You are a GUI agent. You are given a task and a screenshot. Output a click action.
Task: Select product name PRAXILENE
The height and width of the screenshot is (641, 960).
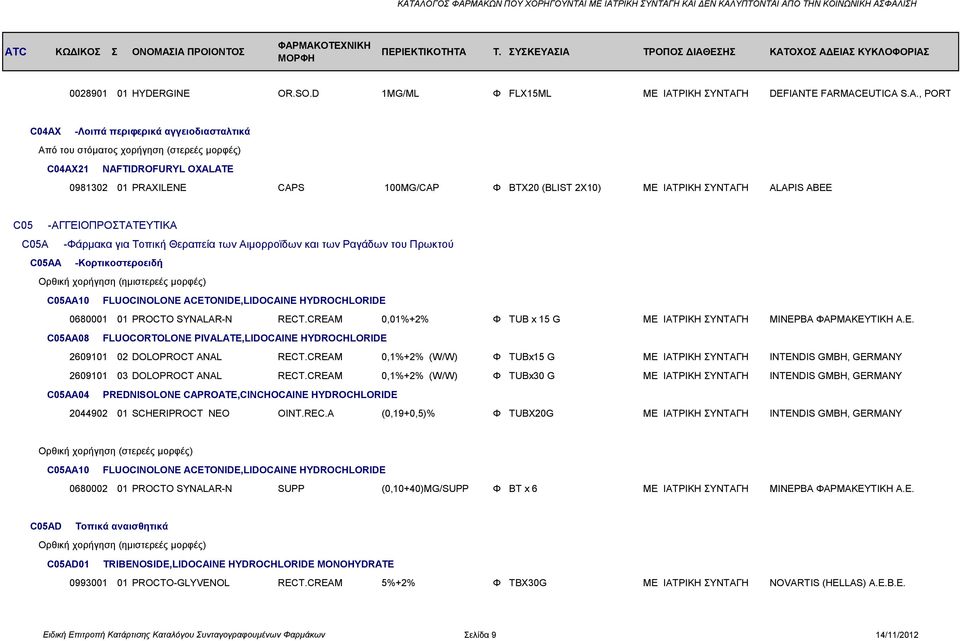coord(159,188)
